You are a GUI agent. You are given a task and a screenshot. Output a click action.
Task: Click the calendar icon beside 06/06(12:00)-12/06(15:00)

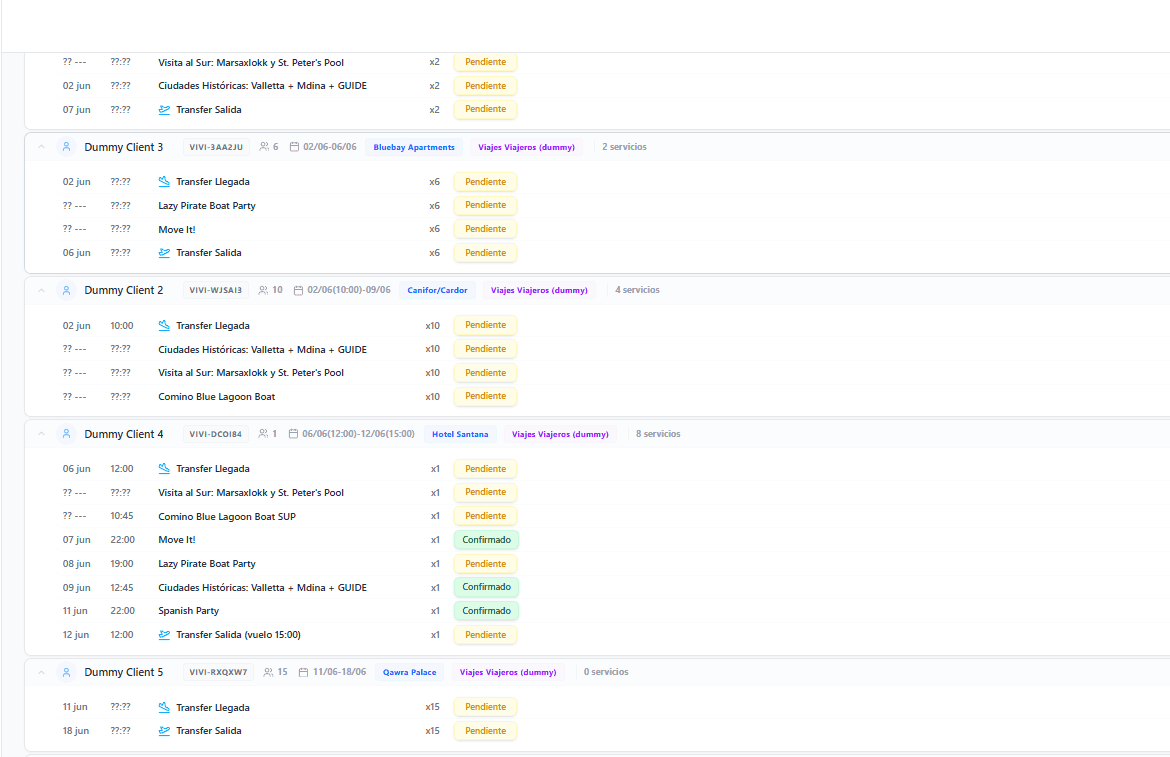coord(293,434)
